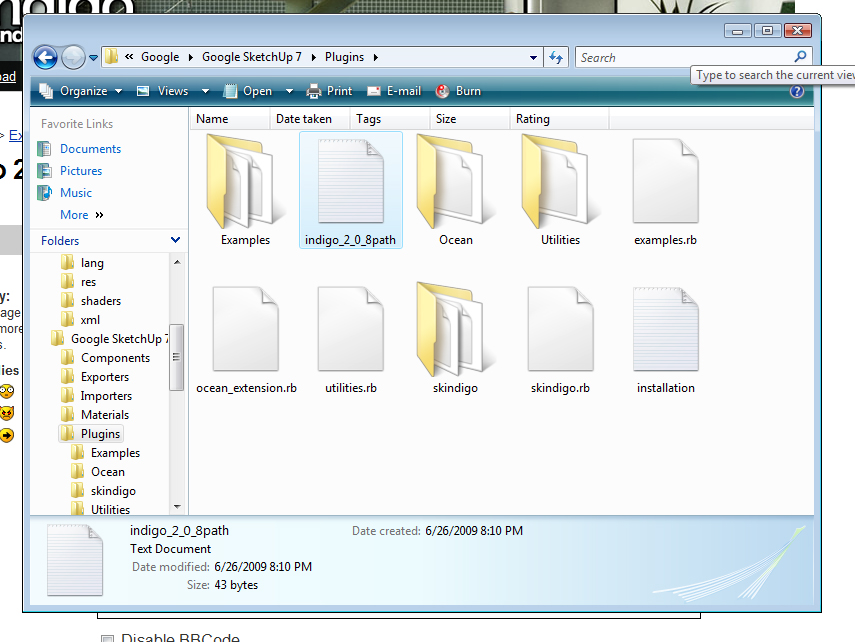Open the installation text document

click(x=665, y=330)
